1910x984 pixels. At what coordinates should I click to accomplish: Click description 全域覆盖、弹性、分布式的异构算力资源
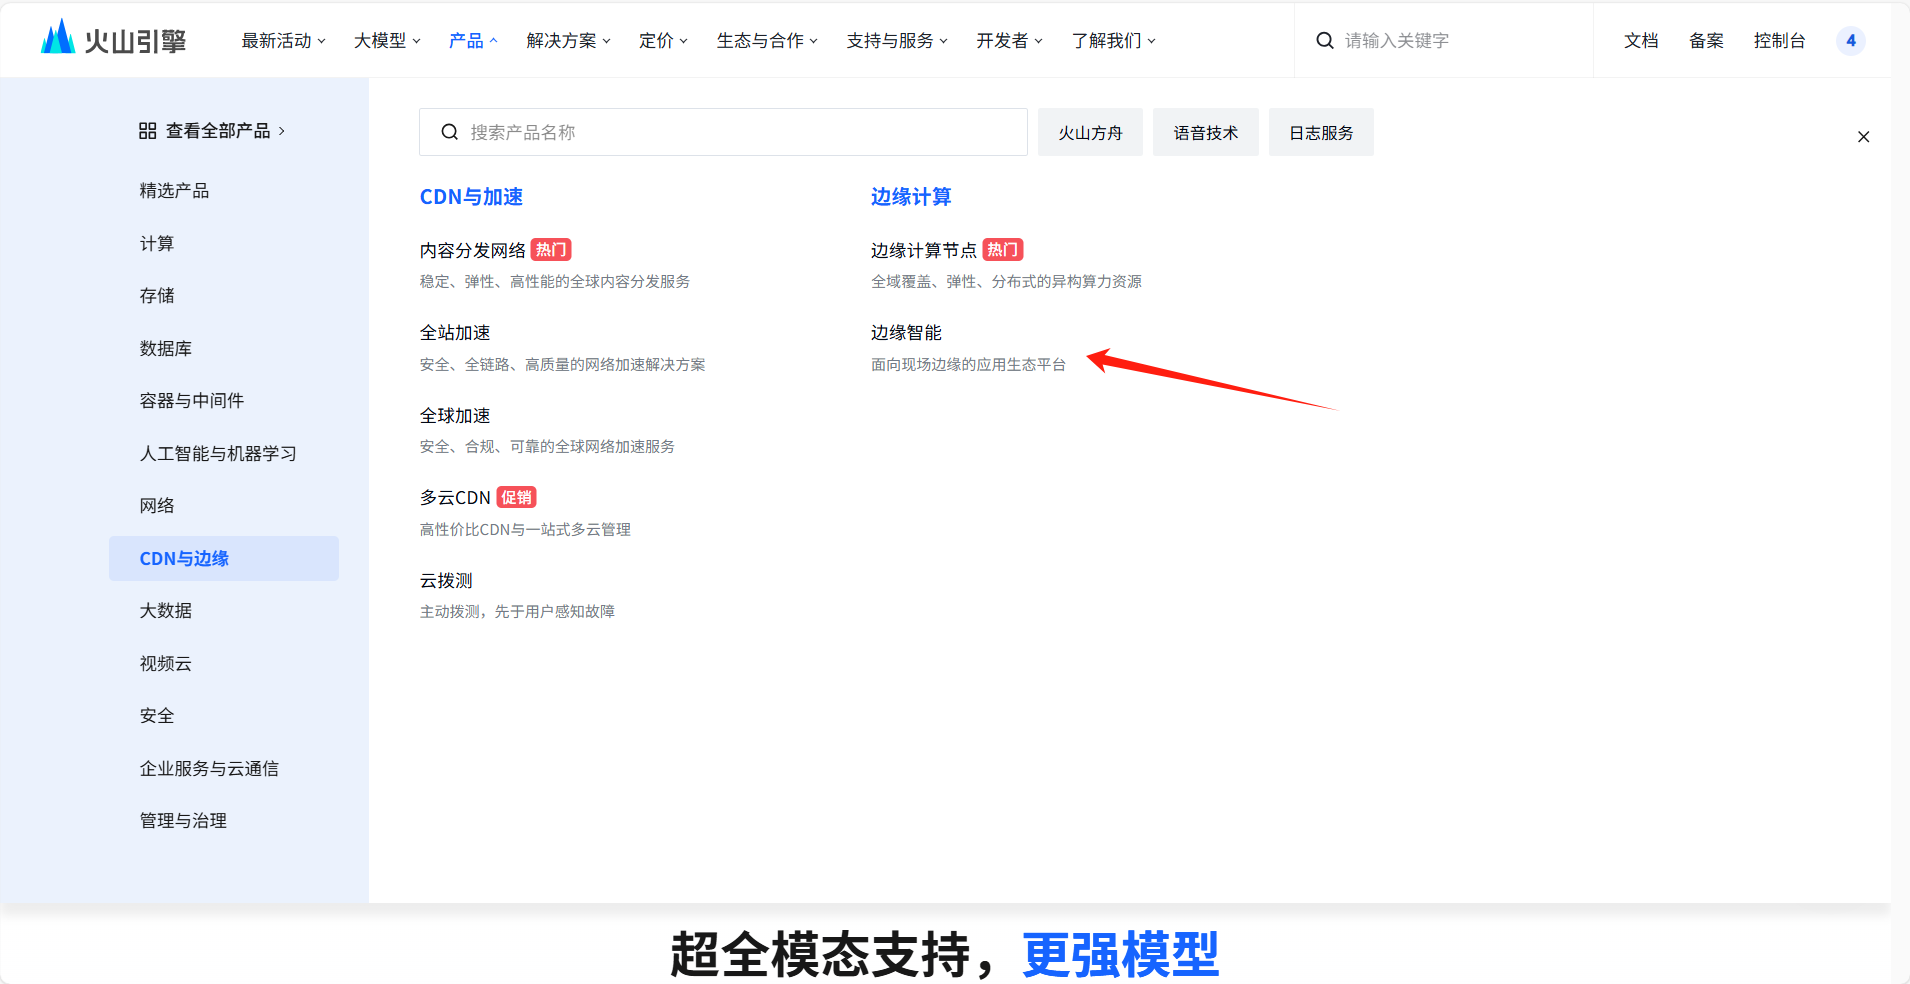click(1006, 282)
